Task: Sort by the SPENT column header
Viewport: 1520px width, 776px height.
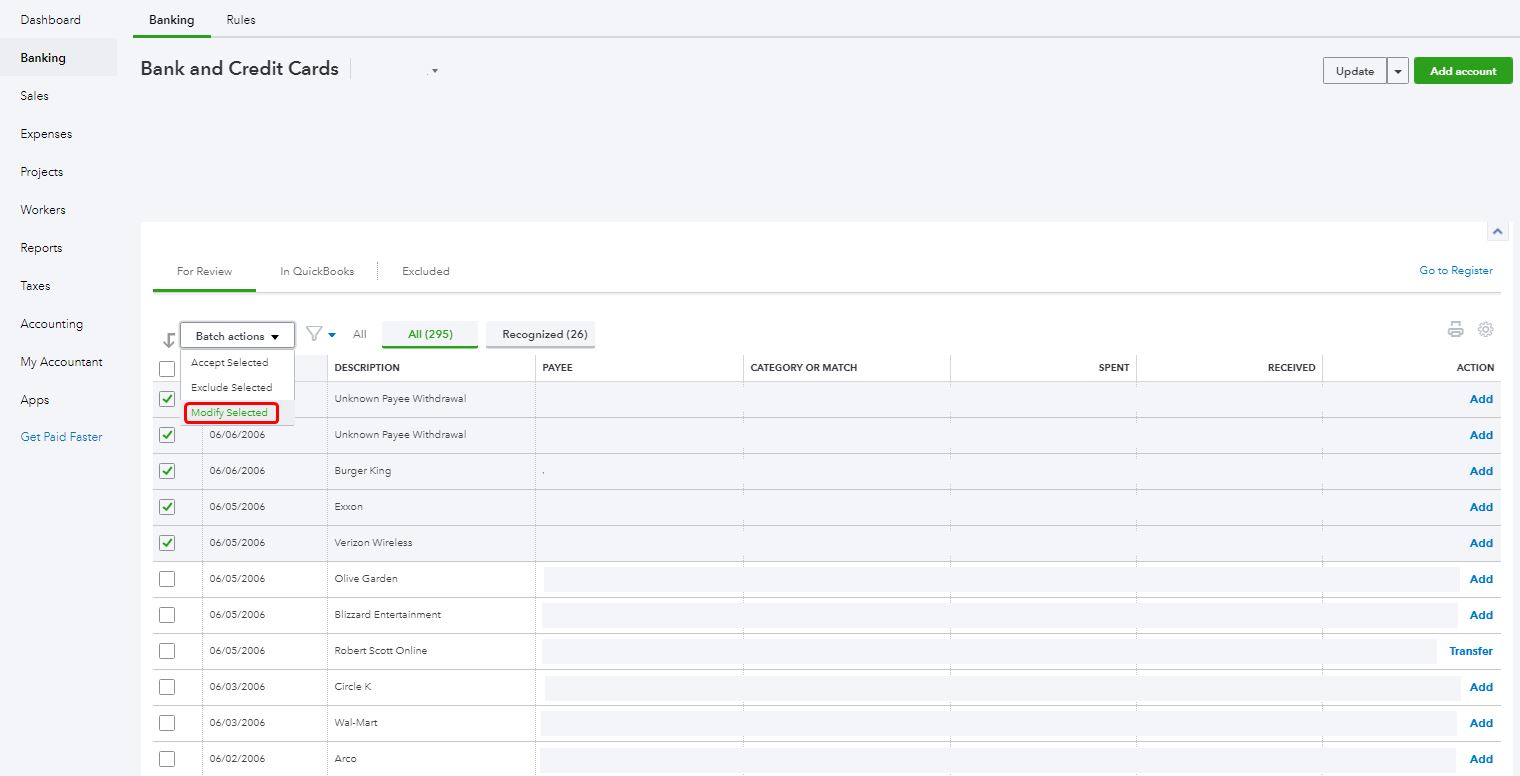Action: [x=1114, y=368]
